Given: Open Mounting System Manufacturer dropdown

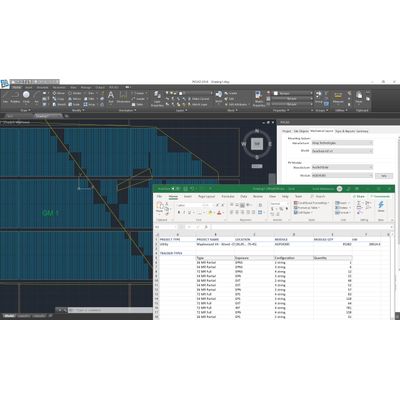Looking at the screenshot, I should pyautogui.click(x=342, y=143).
